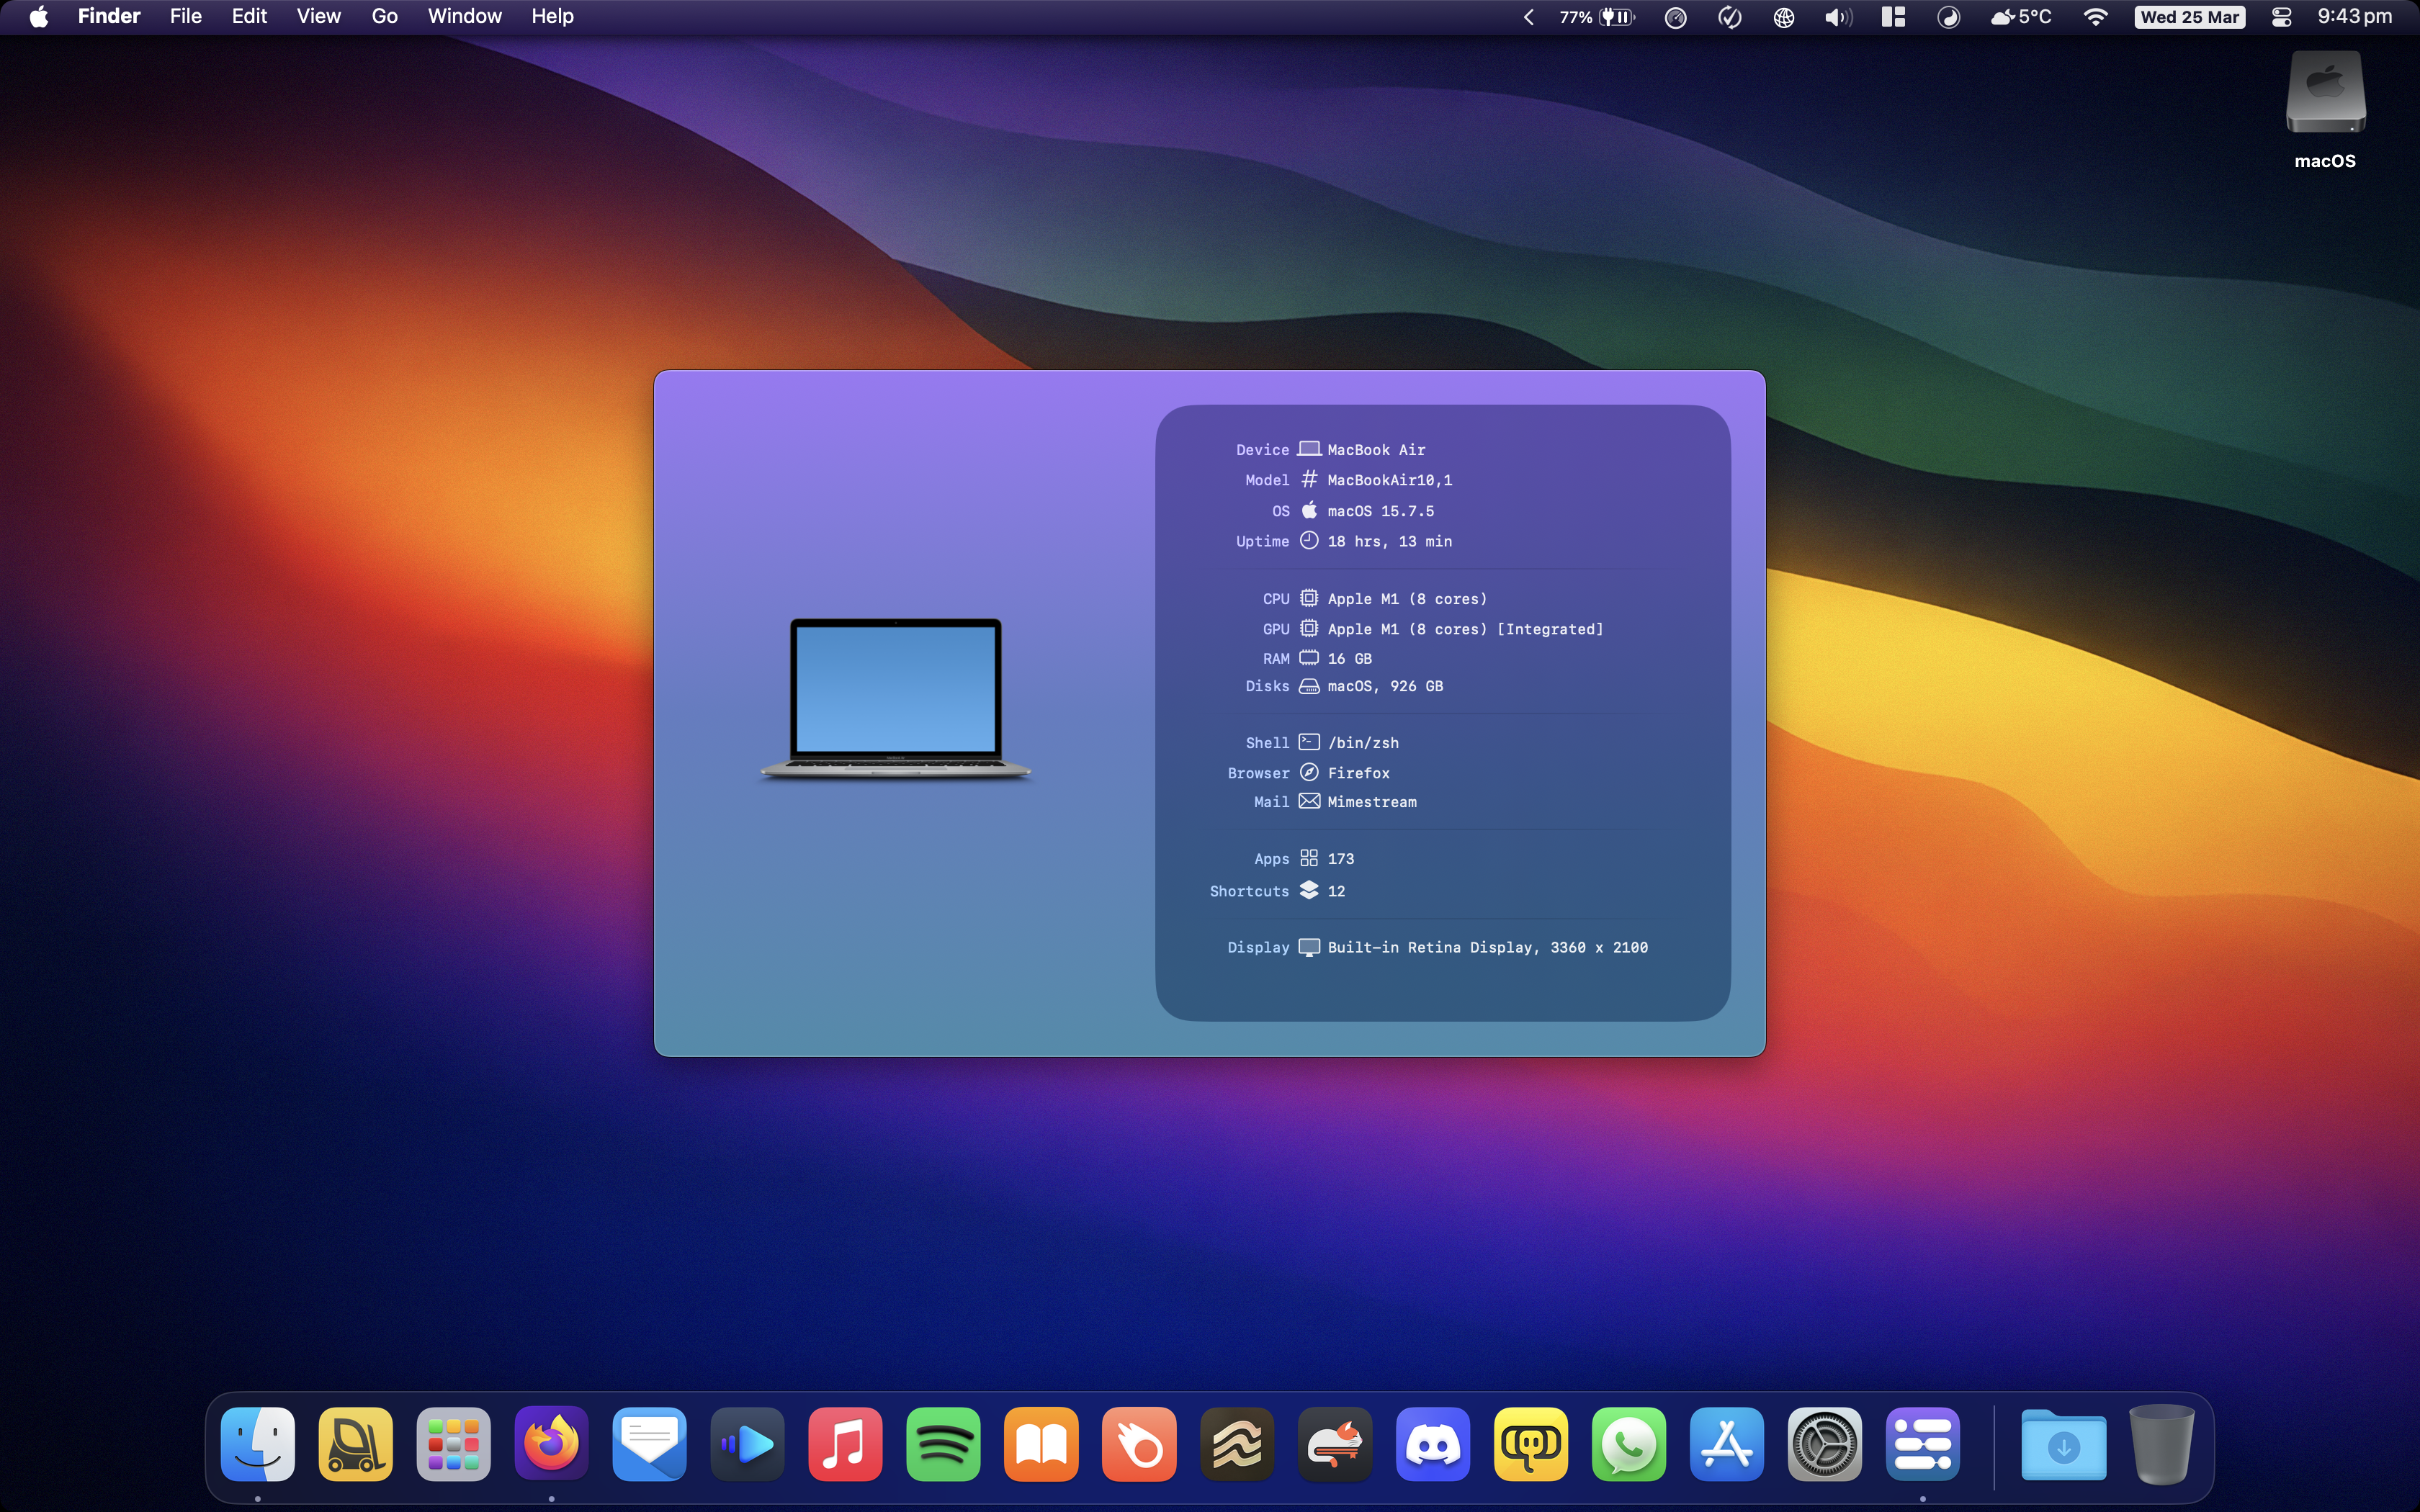Select model value MacBookAir10,1
Image resolution: width=2420 pixels, height=1512 pixels.
coord(1390,480)
